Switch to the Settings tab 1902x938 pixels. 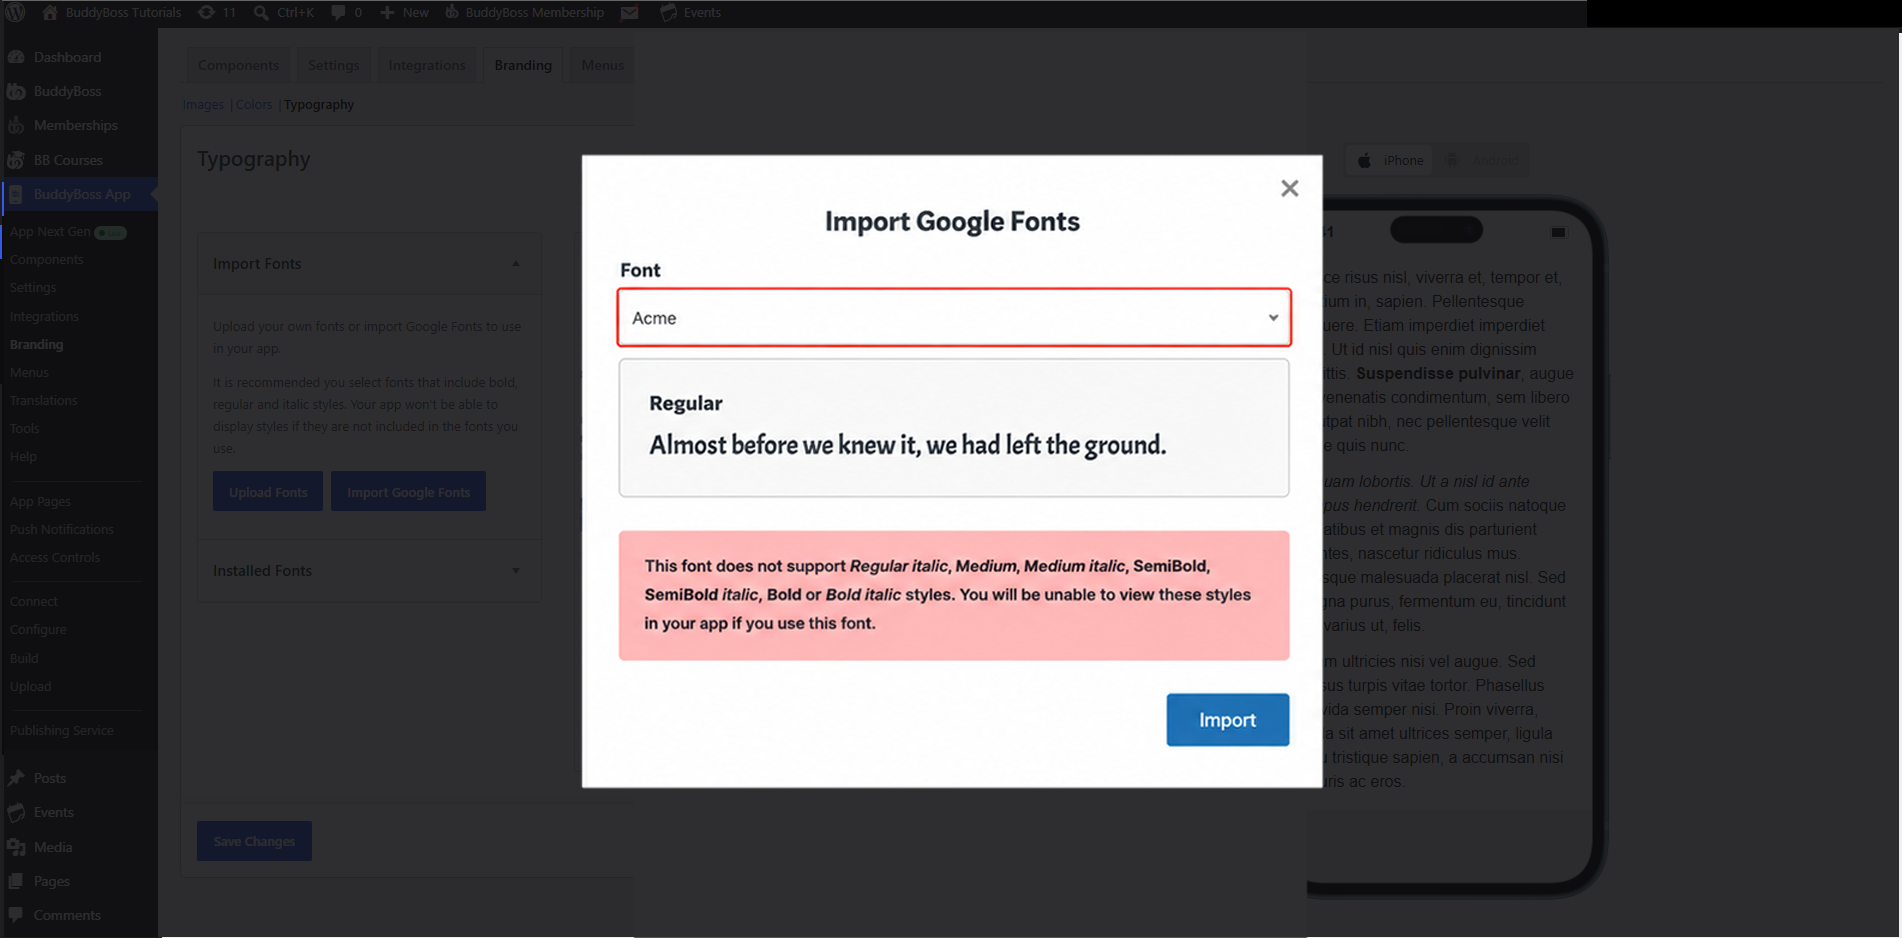point(333,65)
